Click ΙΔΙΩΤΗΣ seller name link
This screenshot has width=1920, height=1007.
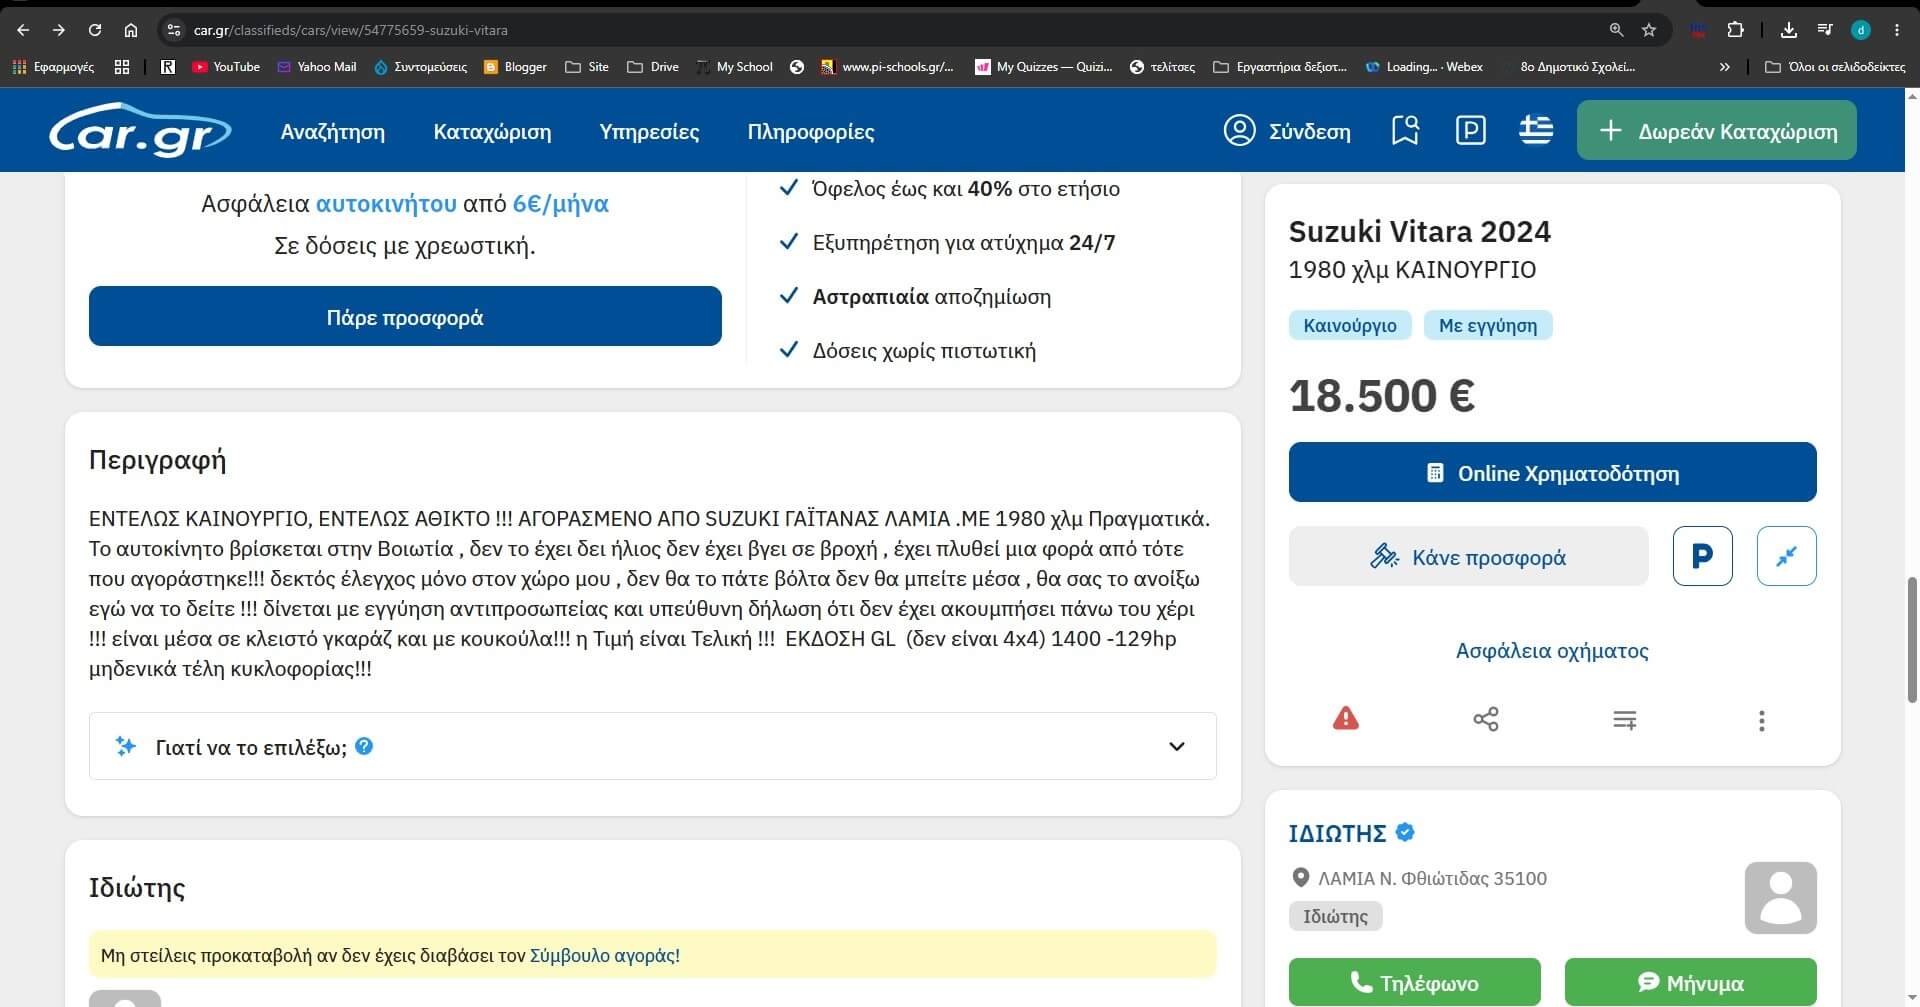[x=1337, y=833]
